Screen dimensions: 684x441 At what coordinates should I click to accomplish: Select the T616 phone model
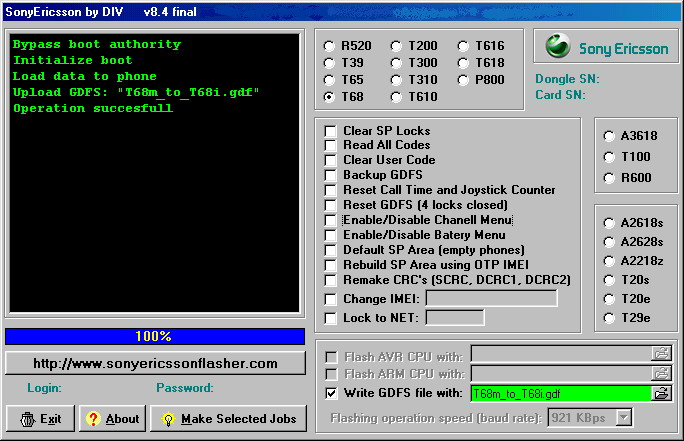pos(463,46)
